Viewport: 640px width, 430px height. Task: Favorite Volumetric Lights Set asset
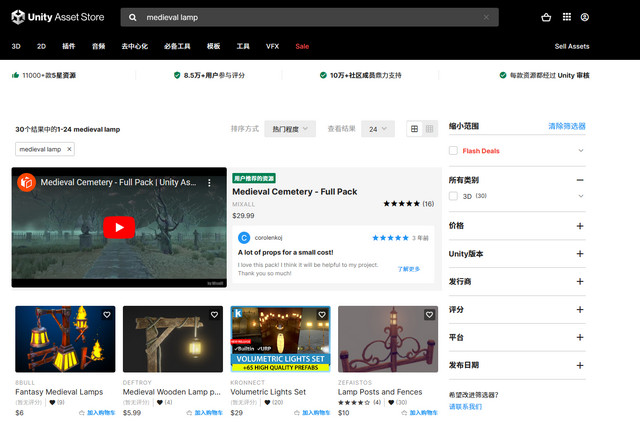point(322,315)
